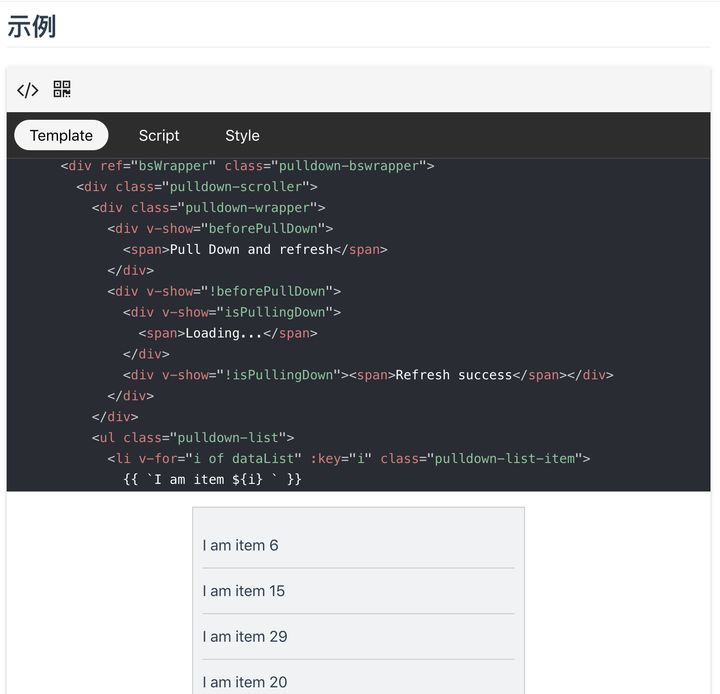Show the QR code icon

[x=62, y=89]
